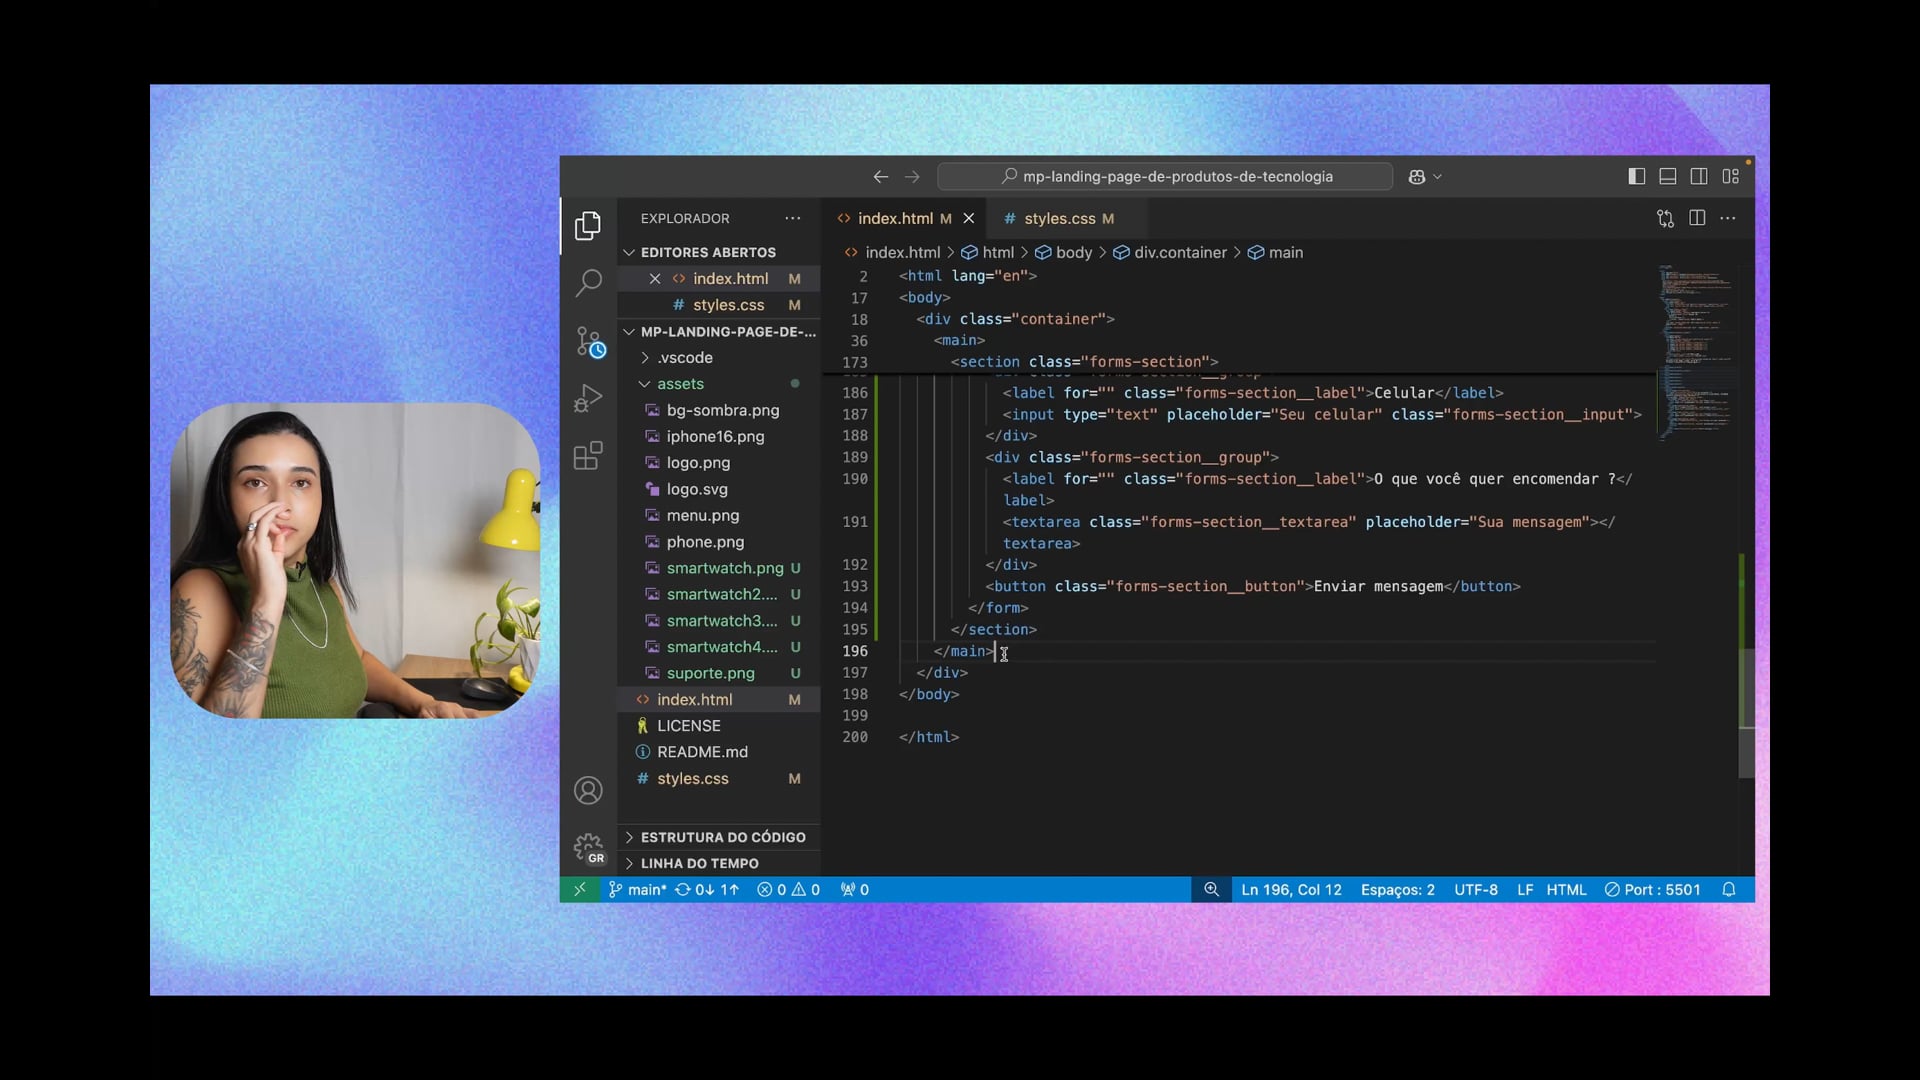
Task: Click the HTML language mode indicator
Action: click(x=1566, y=889)
